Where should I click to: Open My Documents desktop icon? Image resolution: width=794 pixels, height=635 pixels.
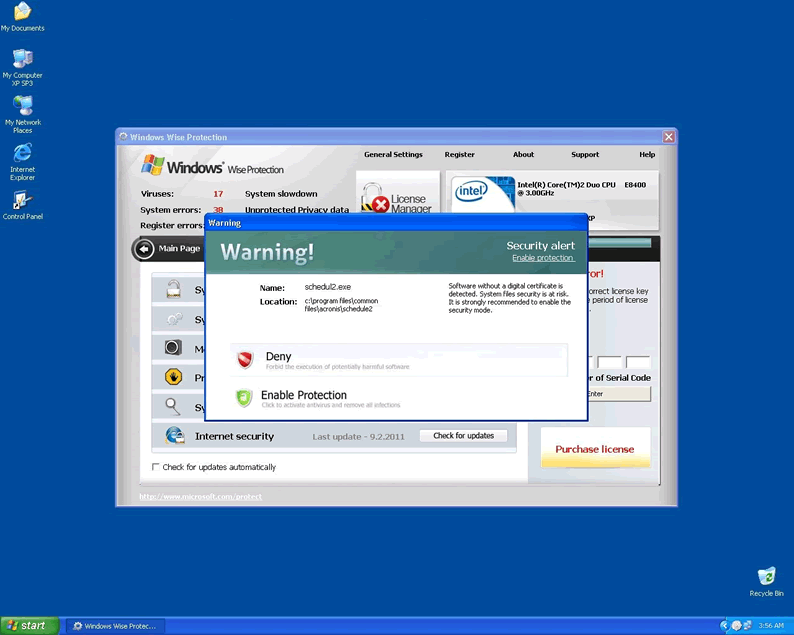pyautogui.click(x=22, y=12)
